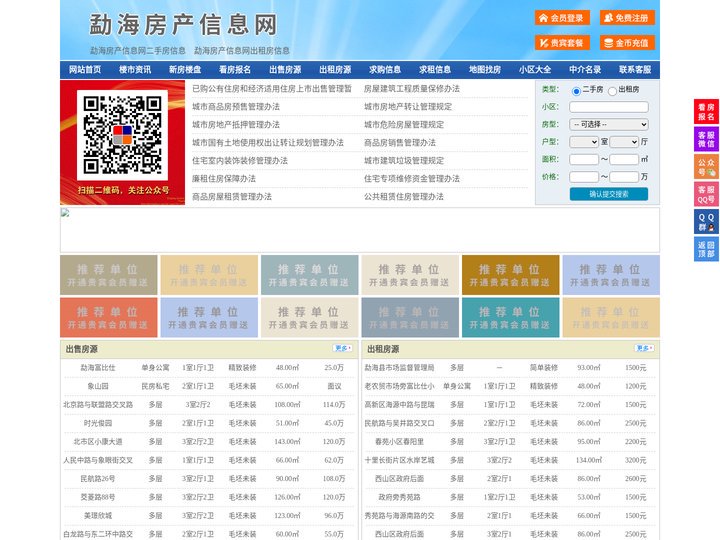Click the 会员登录 button
Screen dimensions: 720x540
pyautogui.click(x=562, y=18)
